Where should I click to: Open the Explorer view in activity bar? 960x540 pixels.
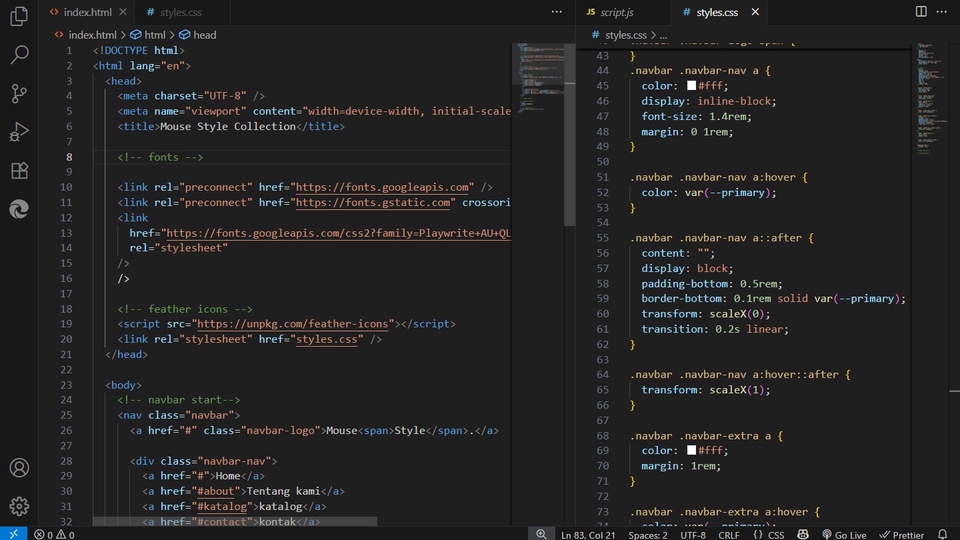19,17
